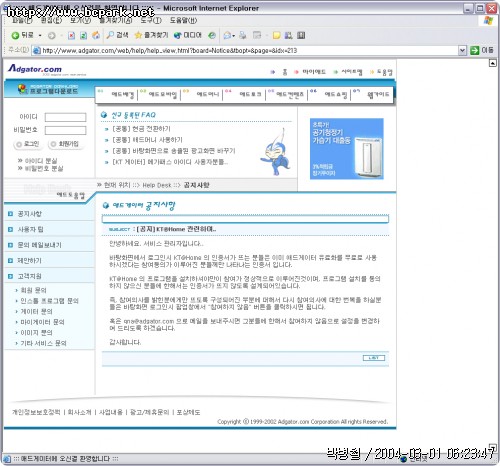Click the 아이디 input field

(x=65, y=117)
